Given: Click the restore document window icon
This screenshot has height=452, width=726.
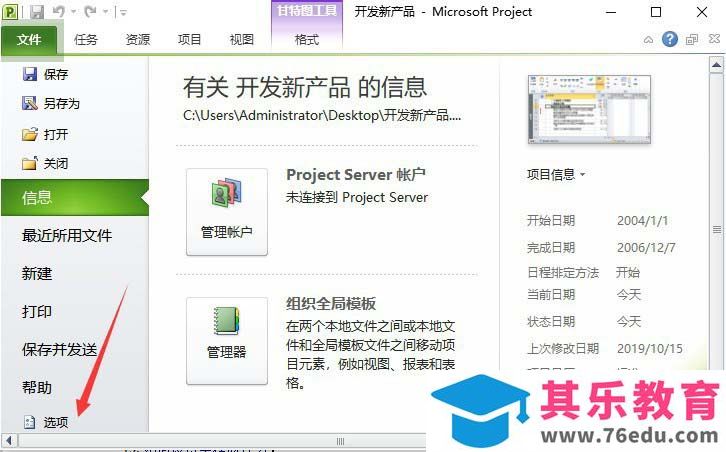Looking at the screenshot, I should point(692,39).
